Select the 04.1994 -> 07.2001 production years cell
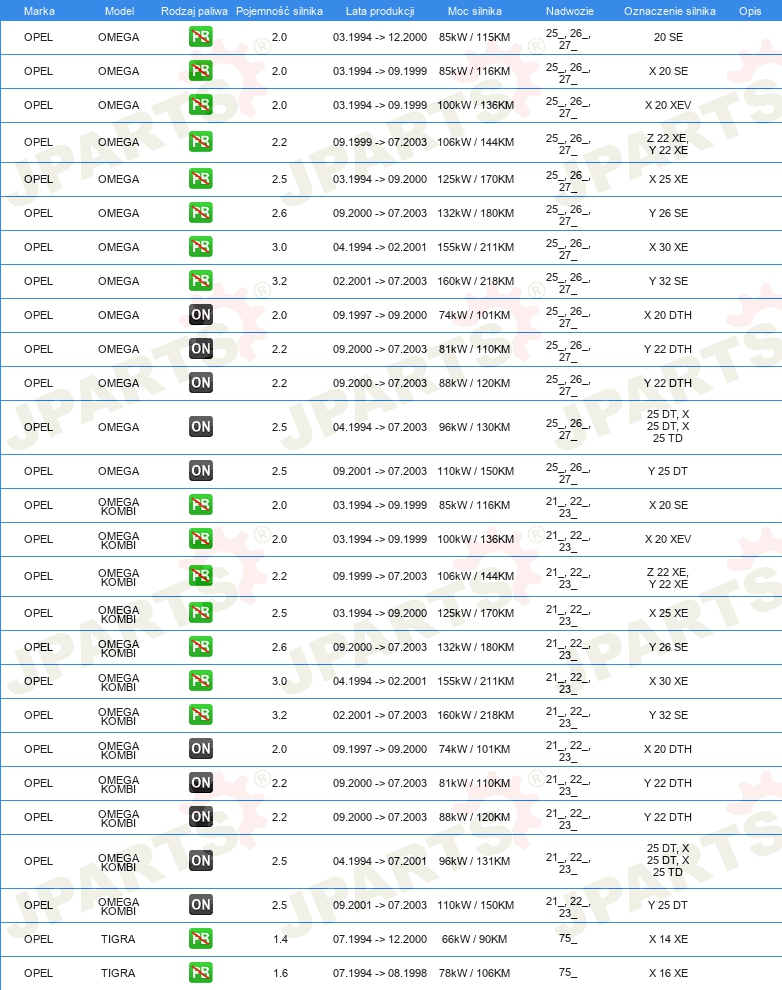 (380, 861)
